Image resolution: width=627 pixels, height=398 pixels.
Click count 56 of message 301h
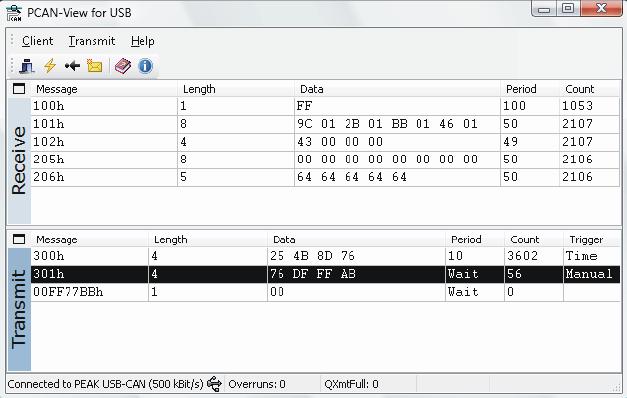[514, 274]
